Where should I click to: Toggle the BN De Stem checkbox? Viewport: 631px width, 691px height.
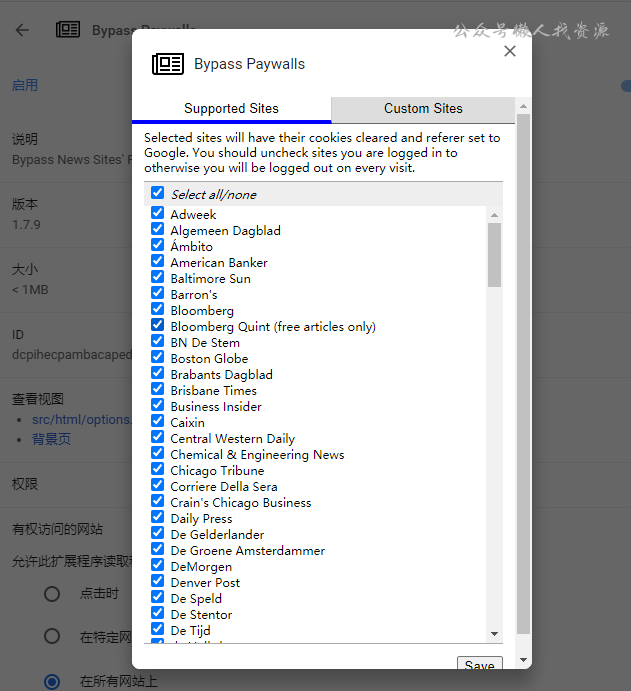point(157,341)
